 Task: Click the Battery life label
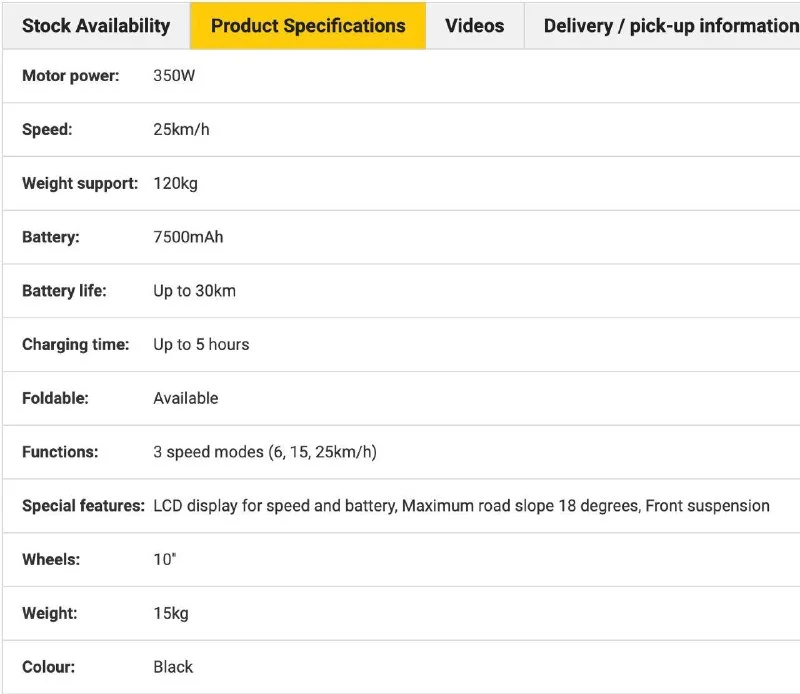coord(64,291)
